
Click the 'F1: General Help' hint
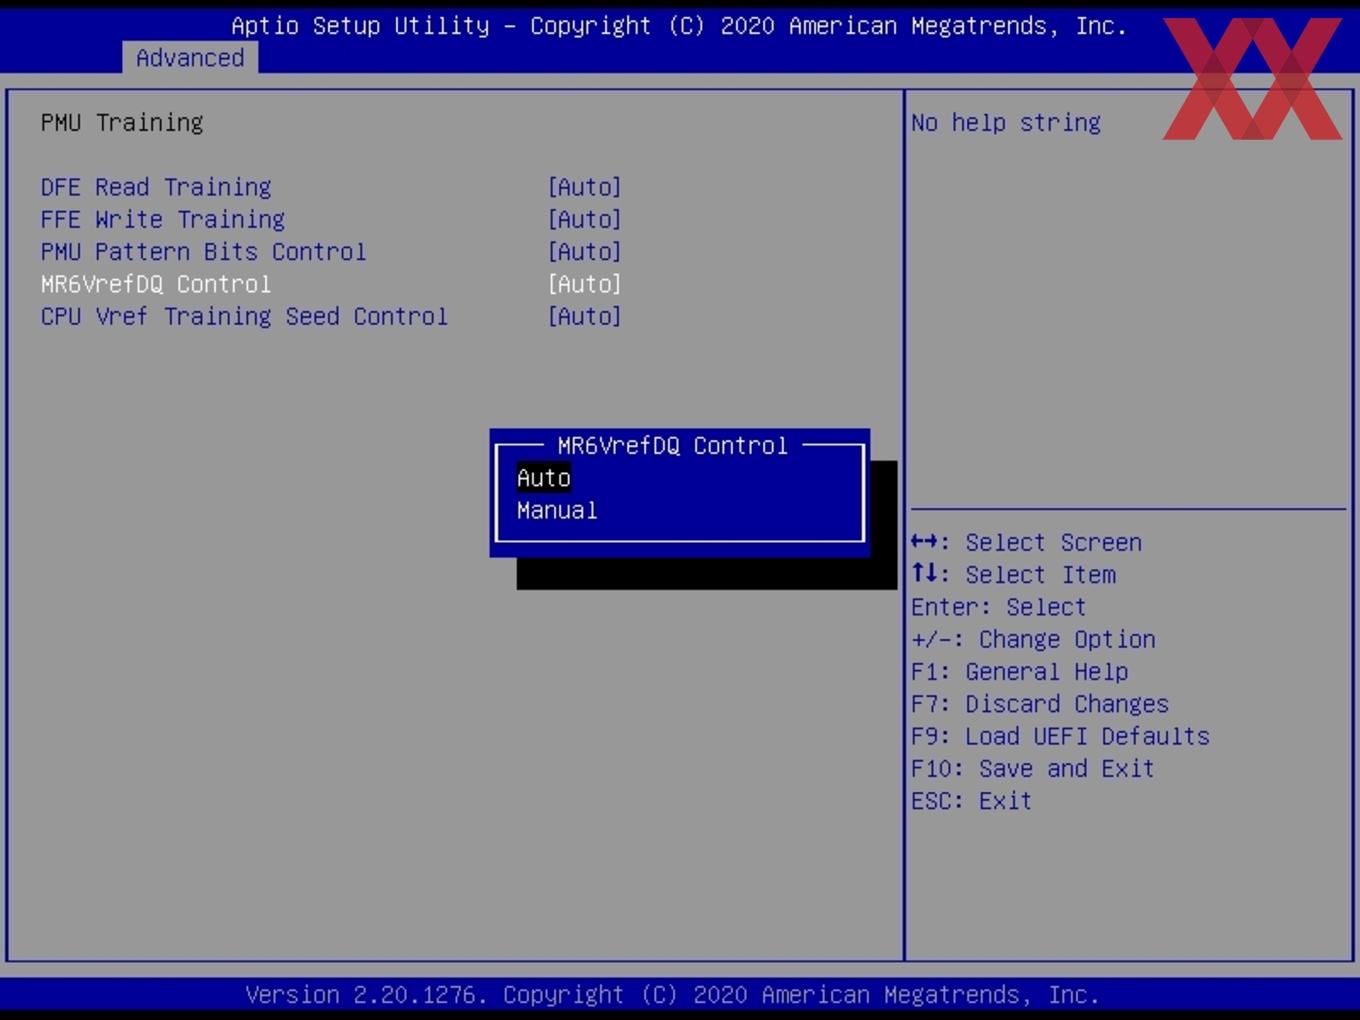tap(1020, 671)
